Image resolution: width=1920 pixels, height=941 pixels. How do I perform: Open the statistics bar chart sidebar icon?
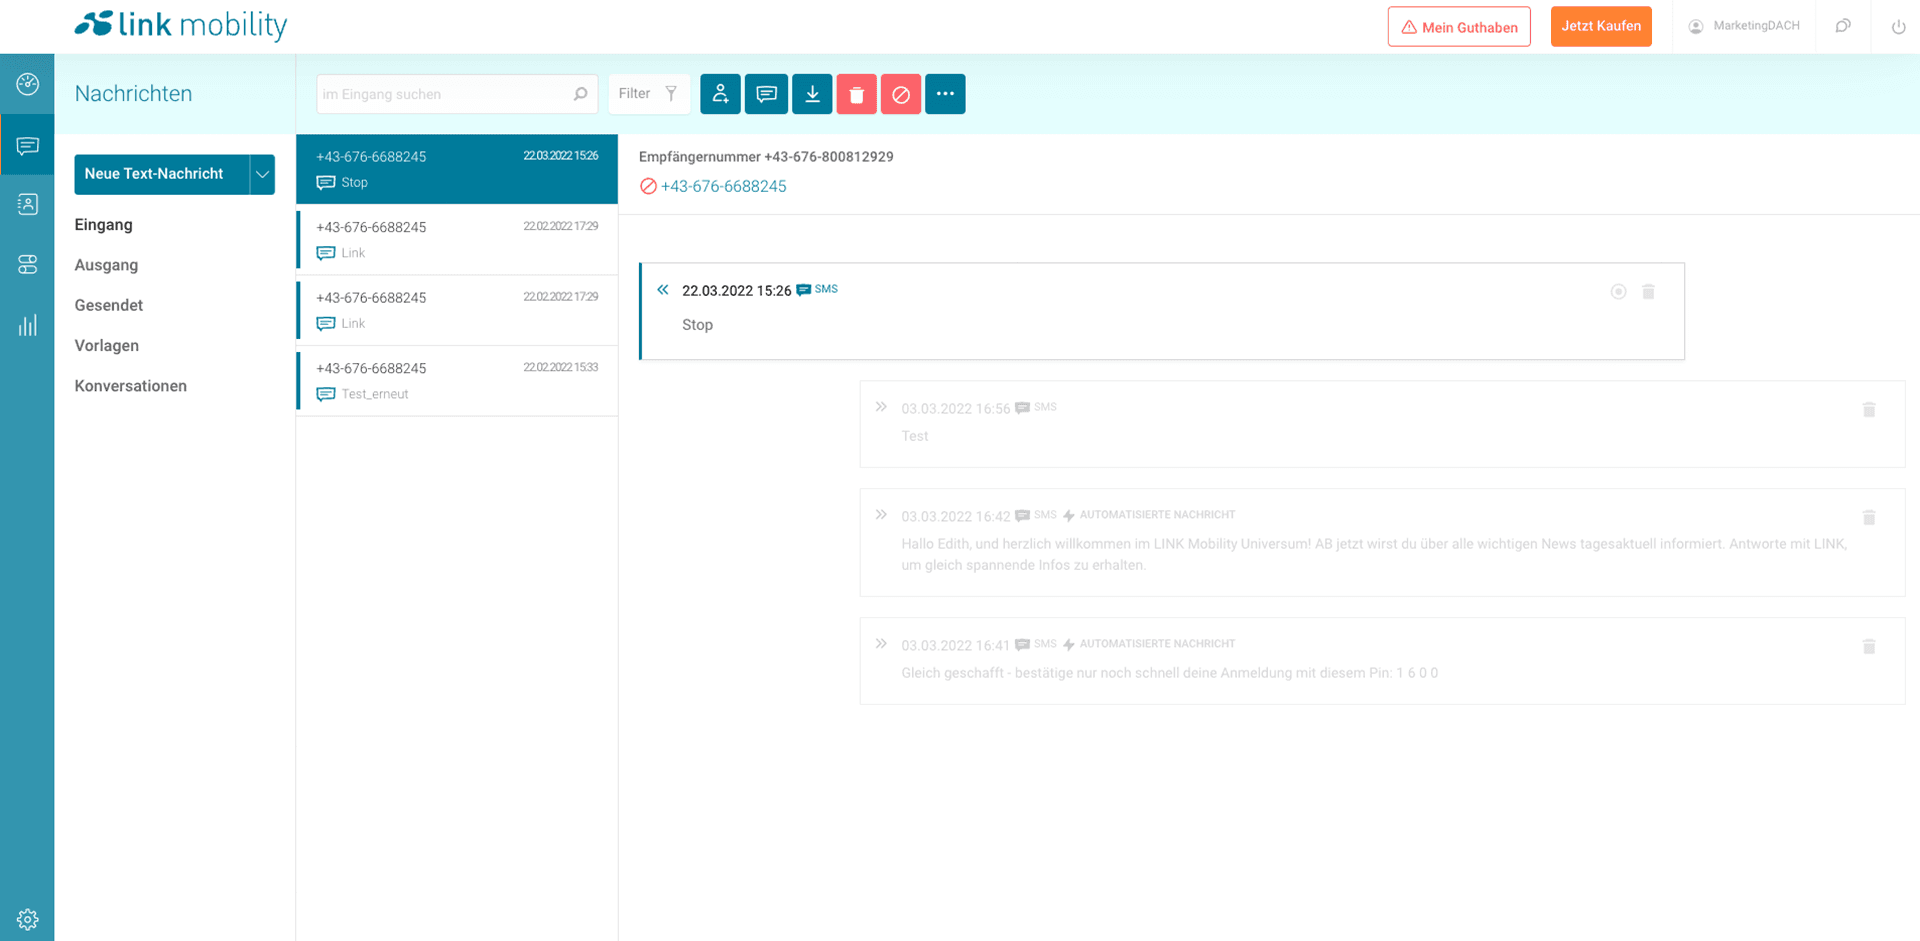28,325
